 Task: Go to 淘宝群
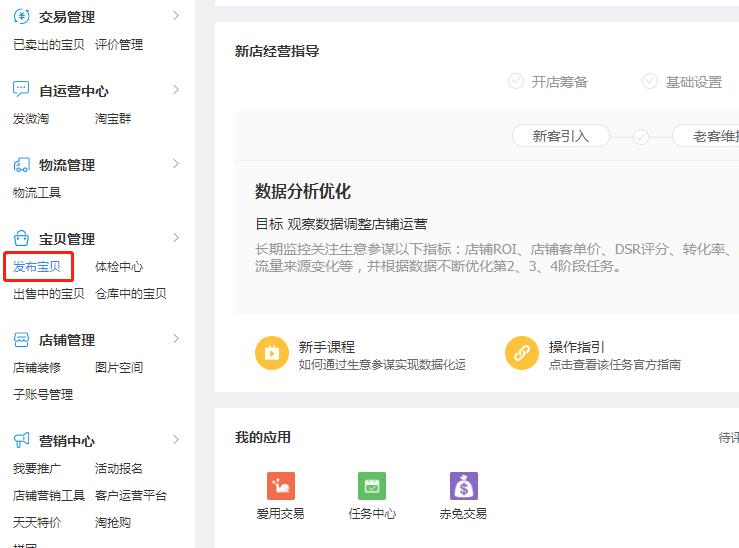[113, 118]
